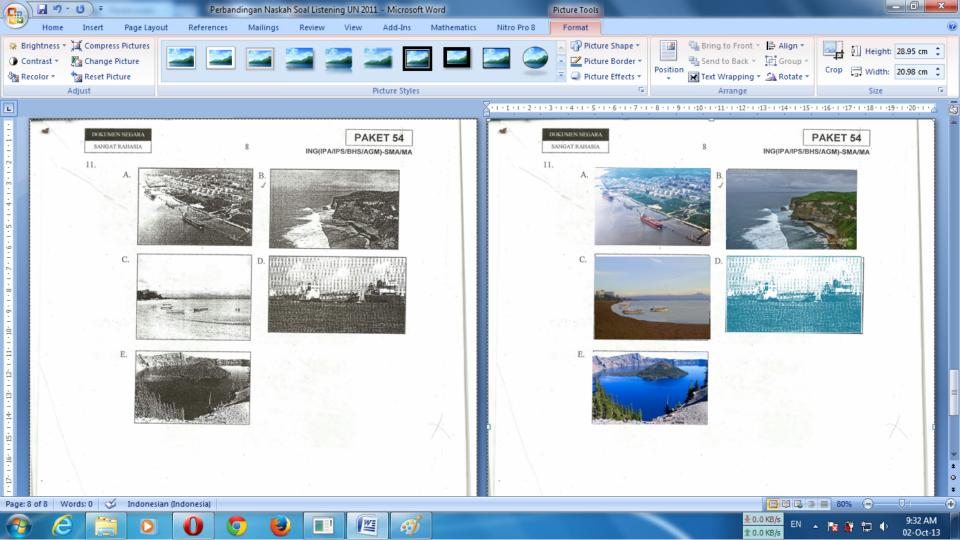Click the Picture Effects button
Screen dimensions: 960x540
click(x=606, y=77)
